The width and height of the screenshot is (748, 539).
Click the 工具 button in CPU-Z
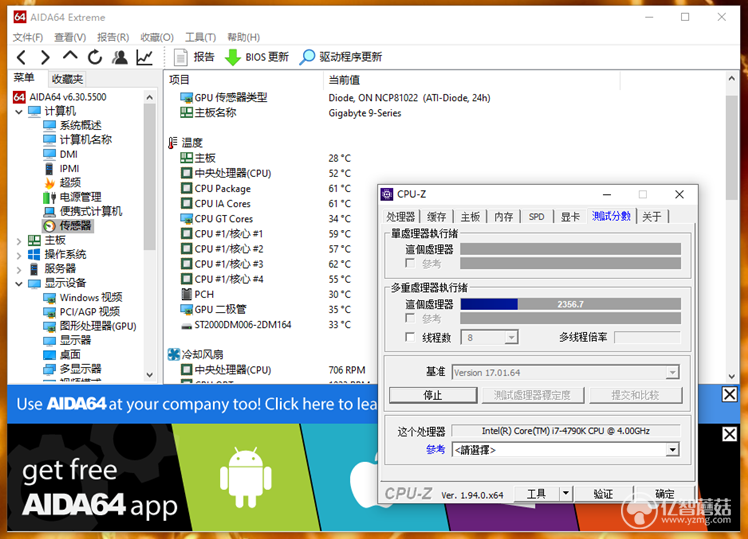pos(536,494)
